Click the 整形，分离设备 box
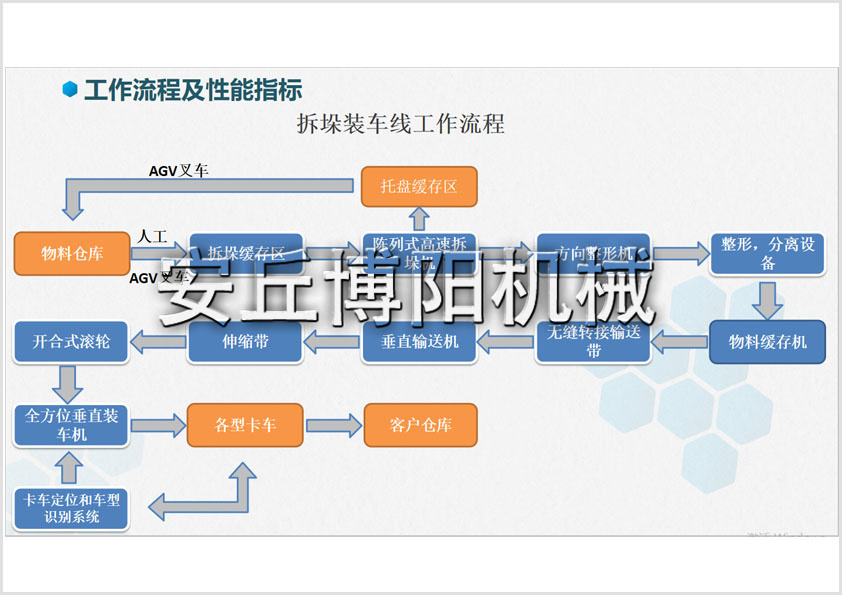Viewport: 842px width, 595px height. coord(767,253)
